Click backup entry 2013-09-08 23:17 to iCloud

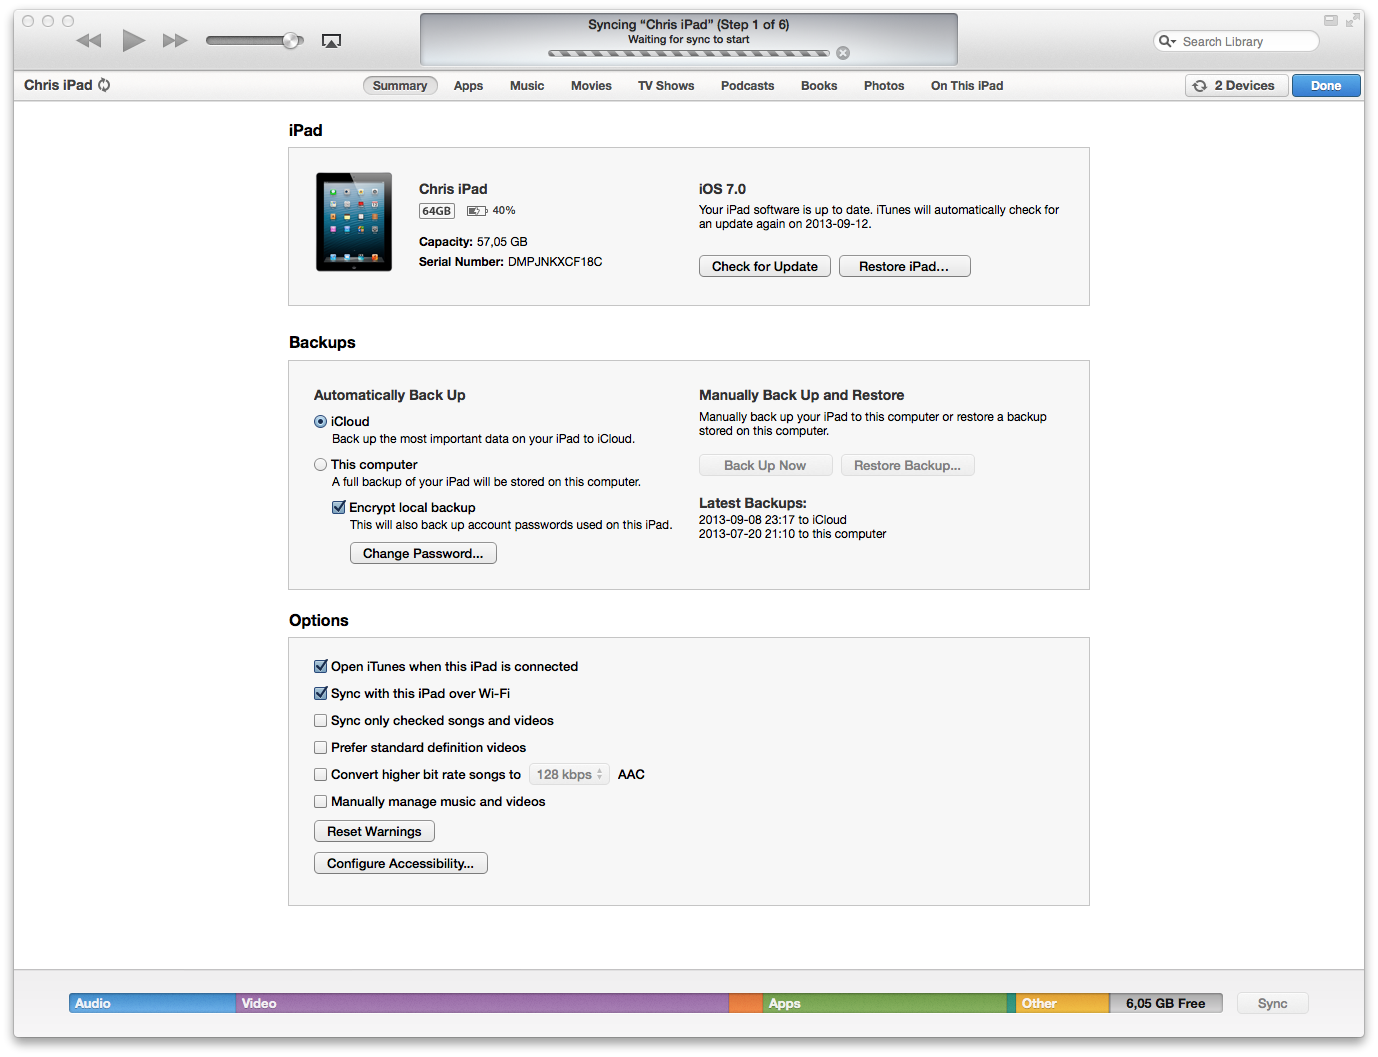click(773, 520)
